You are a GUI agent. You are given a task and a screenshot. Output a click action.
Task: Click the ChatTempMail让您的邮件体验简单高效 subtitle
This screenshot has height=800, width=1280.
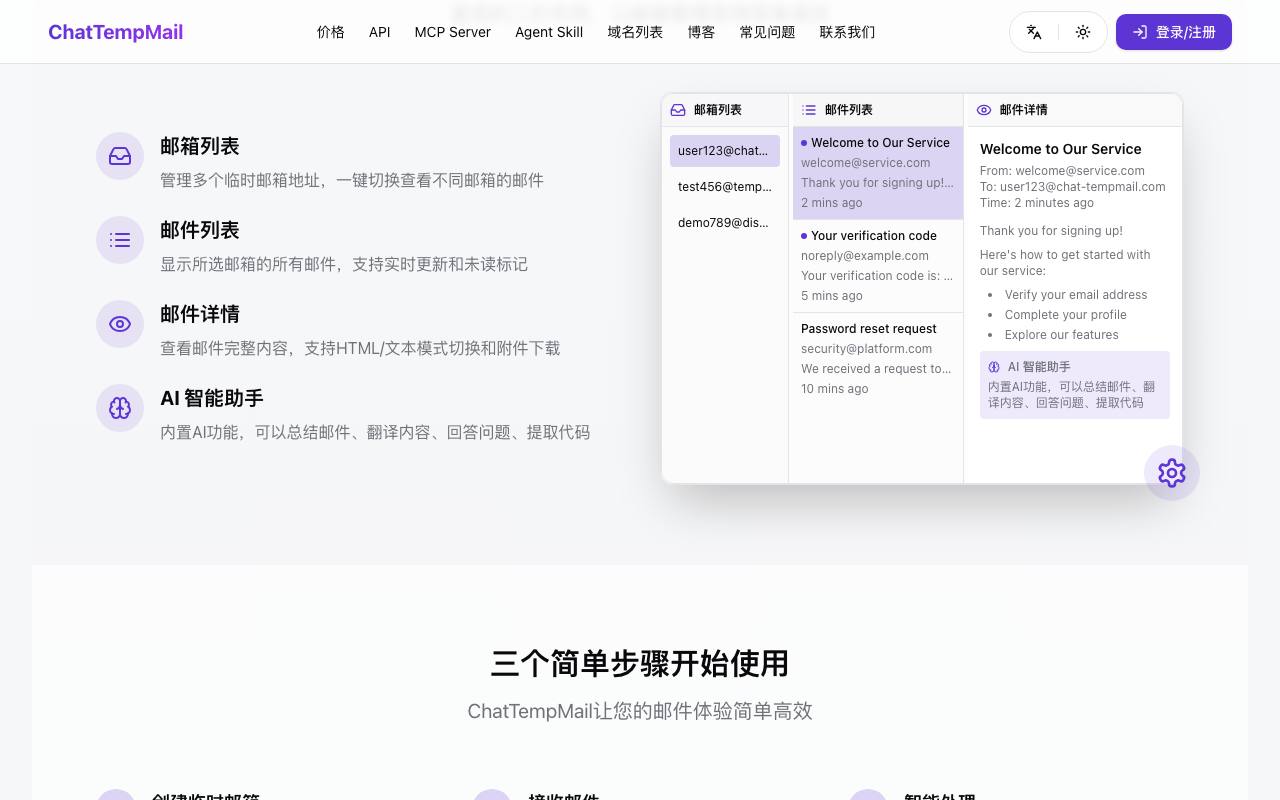click(x=640, y=711)
